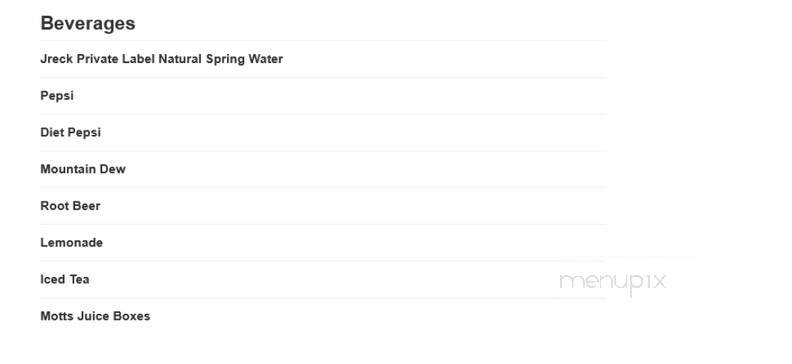
Task: Click the Root Beer entry
Action: 71,206
